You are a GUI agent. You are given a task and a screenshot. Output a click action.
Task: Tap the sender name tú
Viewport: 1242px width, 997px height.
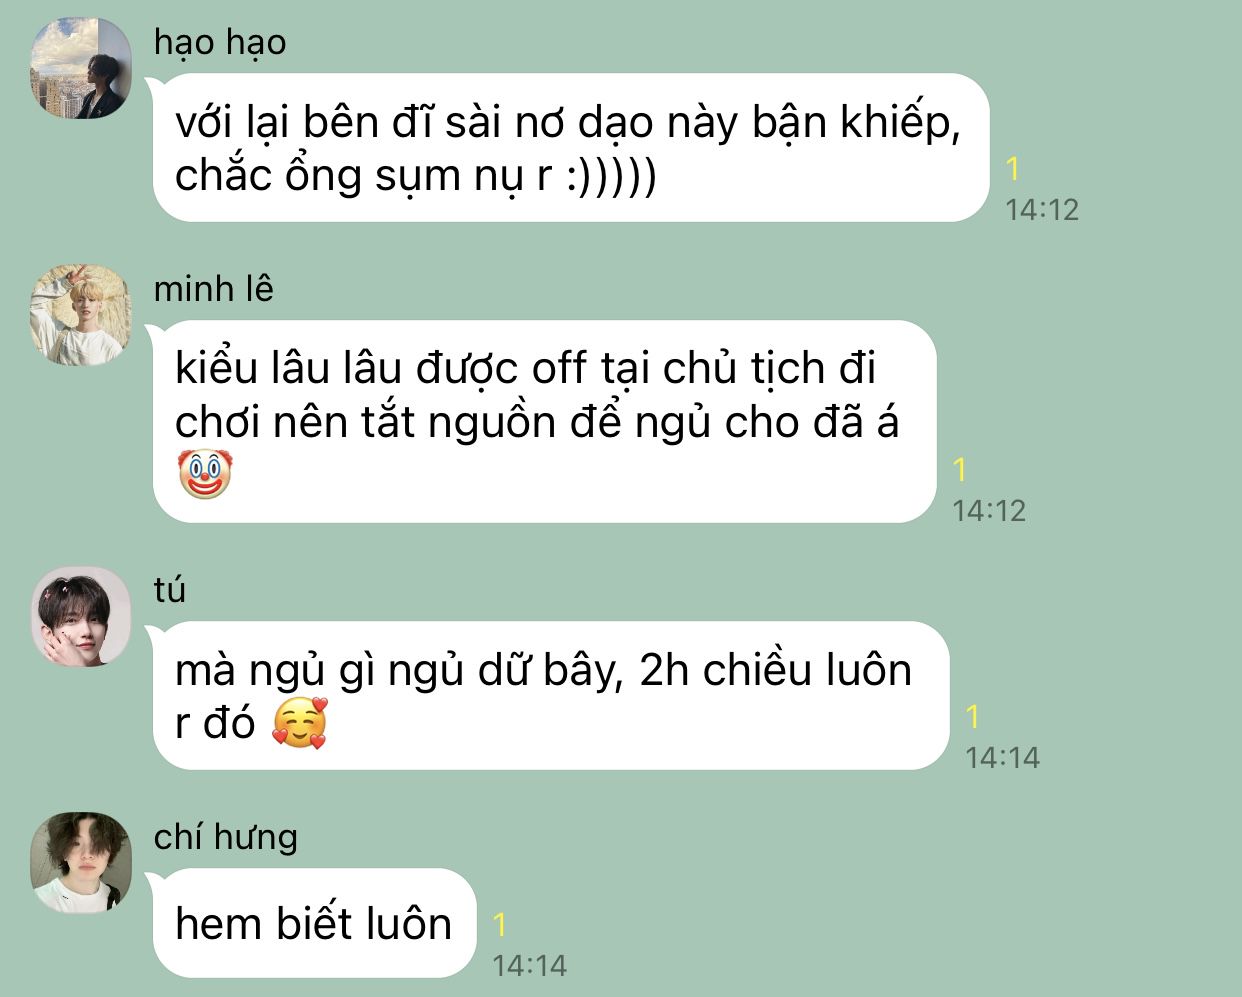[170, 590]
